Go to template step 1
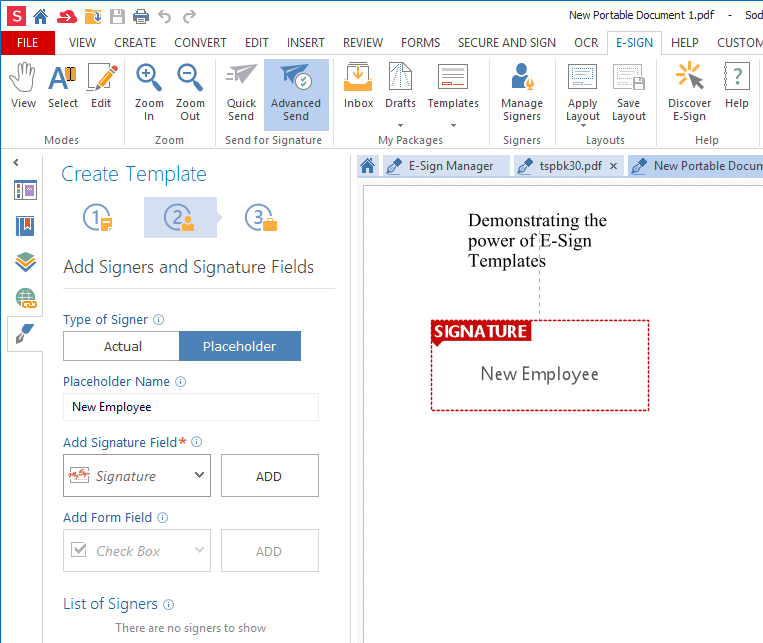This screenshot has width=763, height=643. [98, 218]
